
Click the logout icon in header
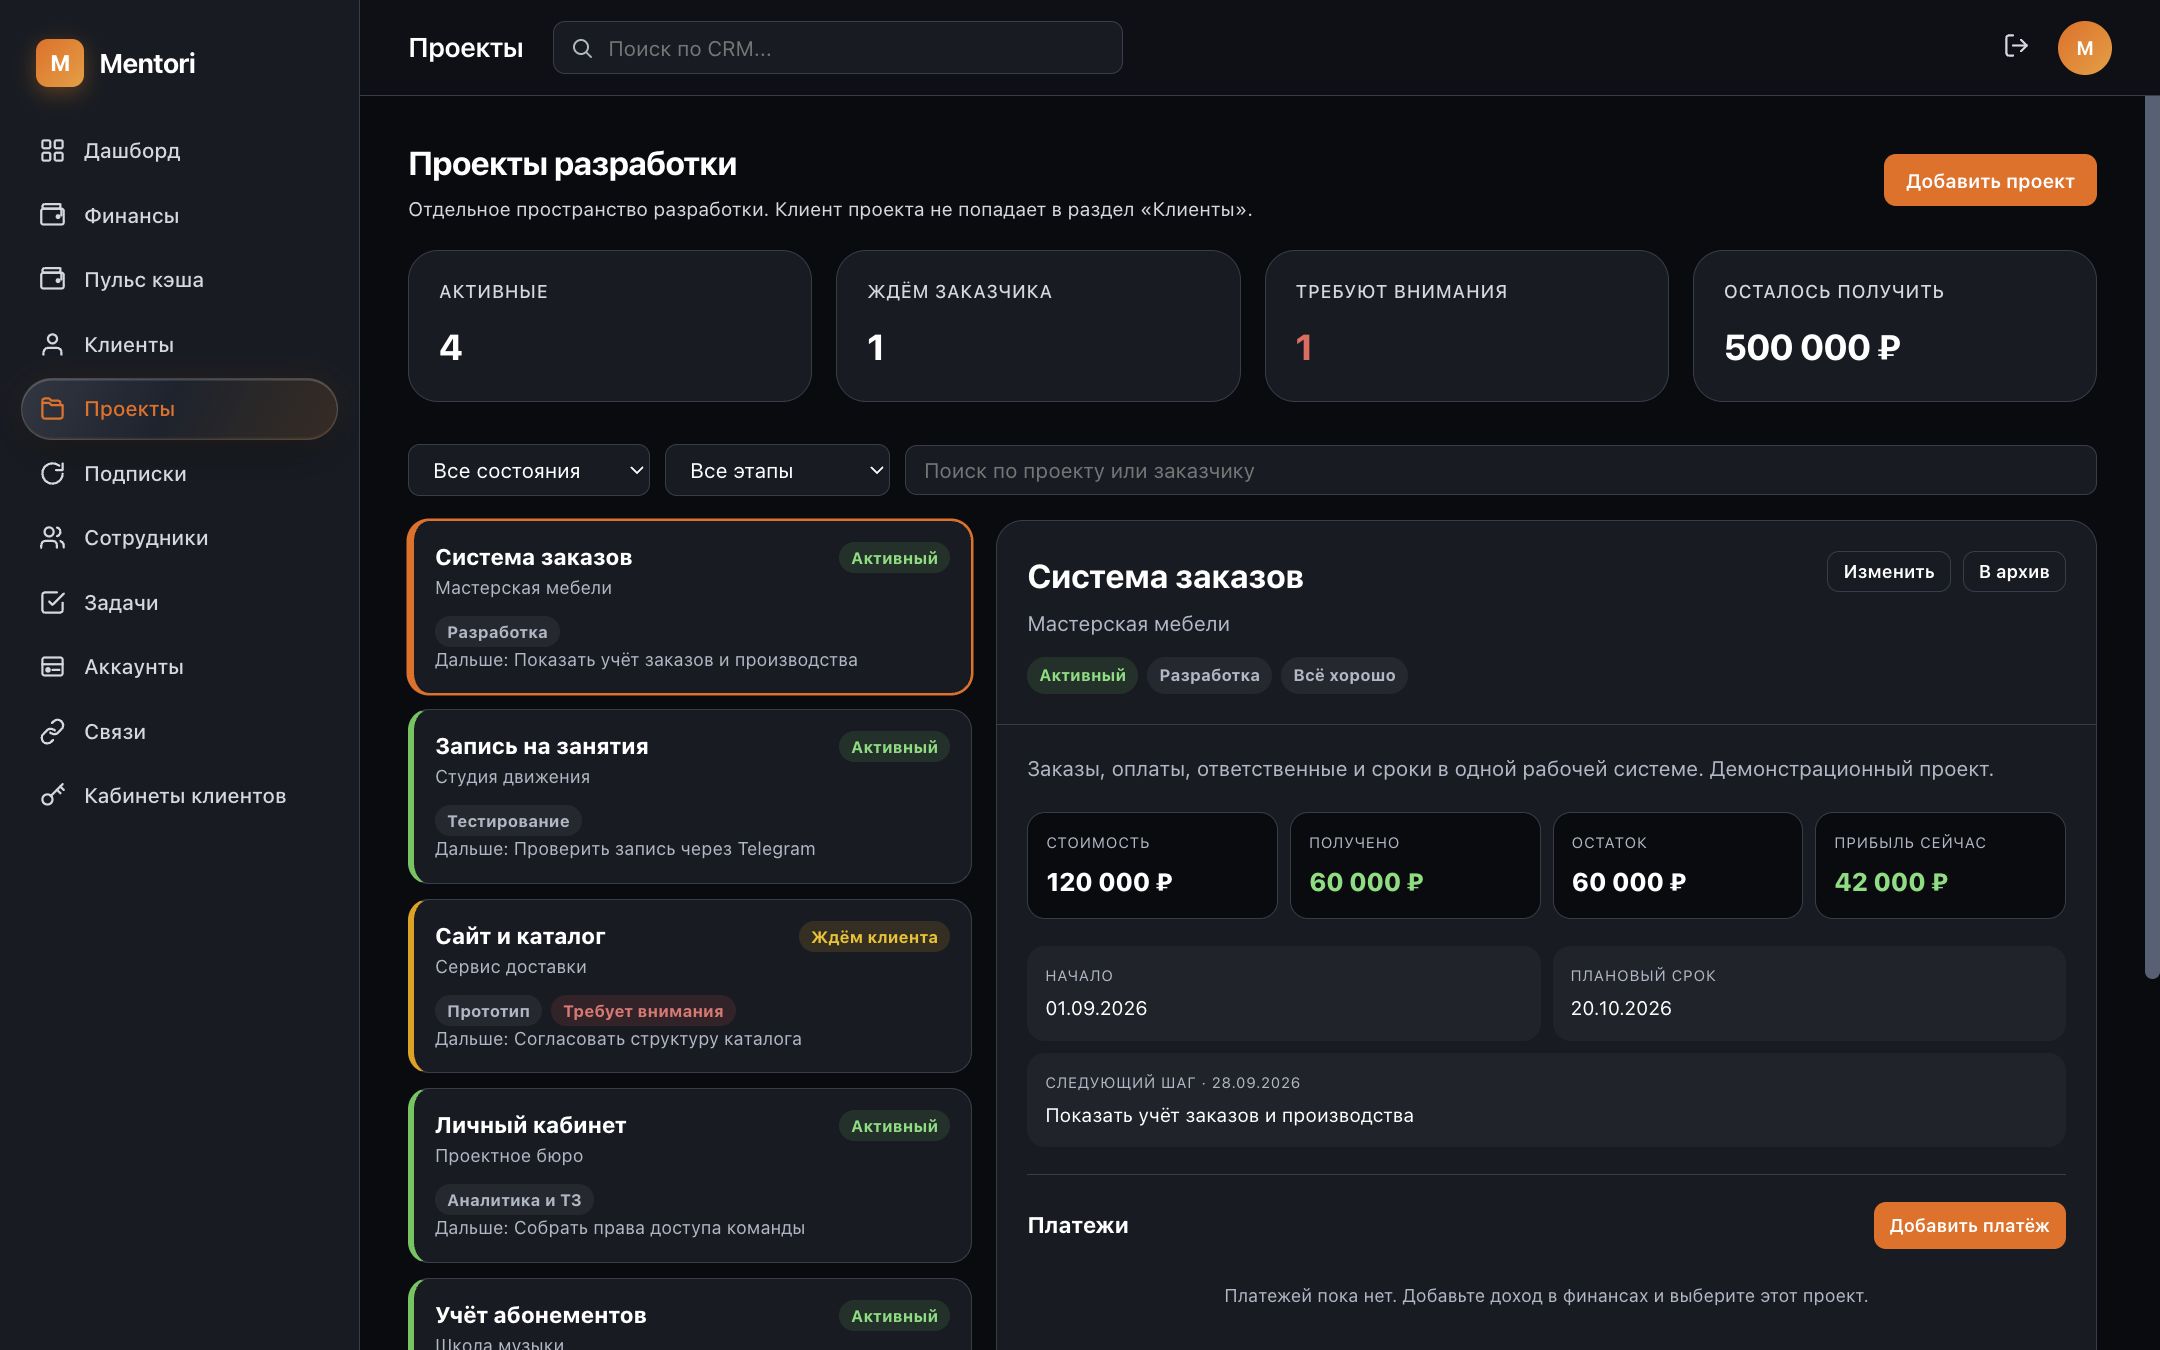click(x=2016, y=46)
